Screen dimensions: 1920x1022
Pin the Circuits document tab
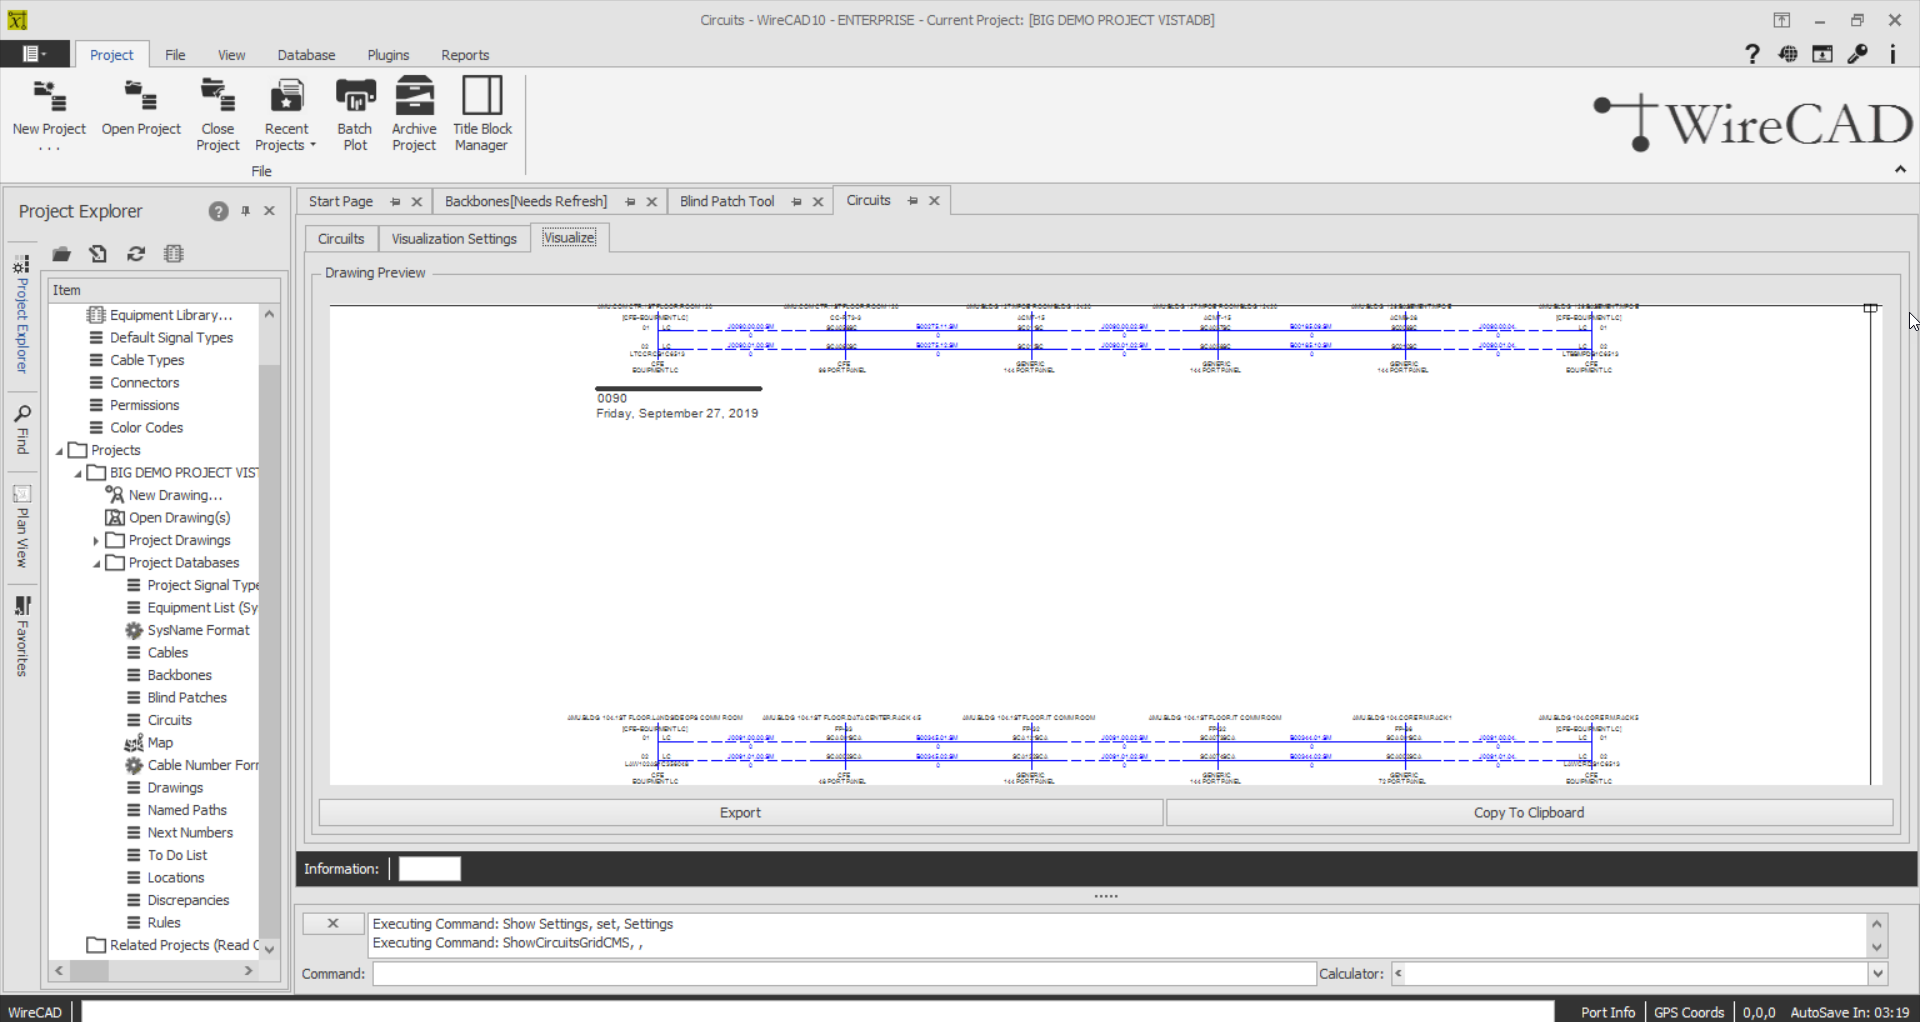click(x=912, y=201)
